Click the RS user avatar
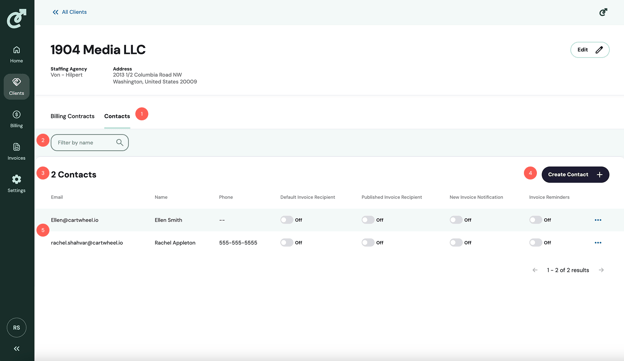Image resolution: width=624 pixels, height=361 pixels. tap(16, 328)
